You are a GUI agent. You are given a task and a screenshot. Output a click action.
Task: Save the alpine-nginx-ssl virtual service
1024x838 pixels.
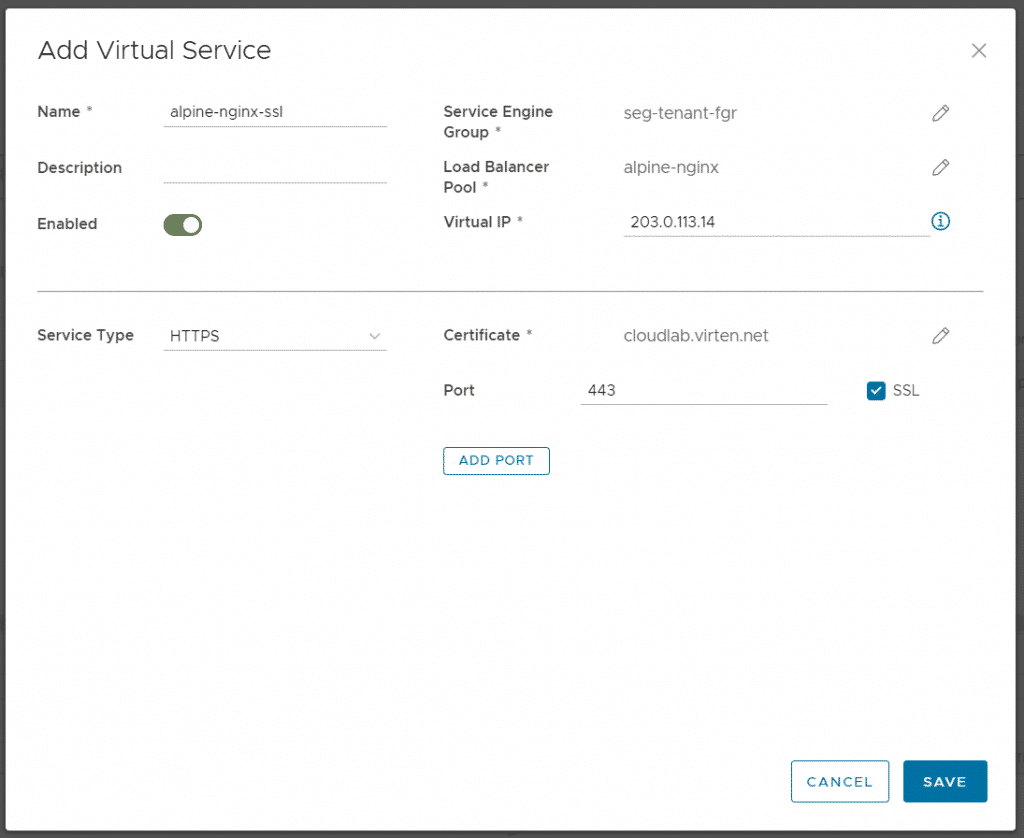(944, 781)
